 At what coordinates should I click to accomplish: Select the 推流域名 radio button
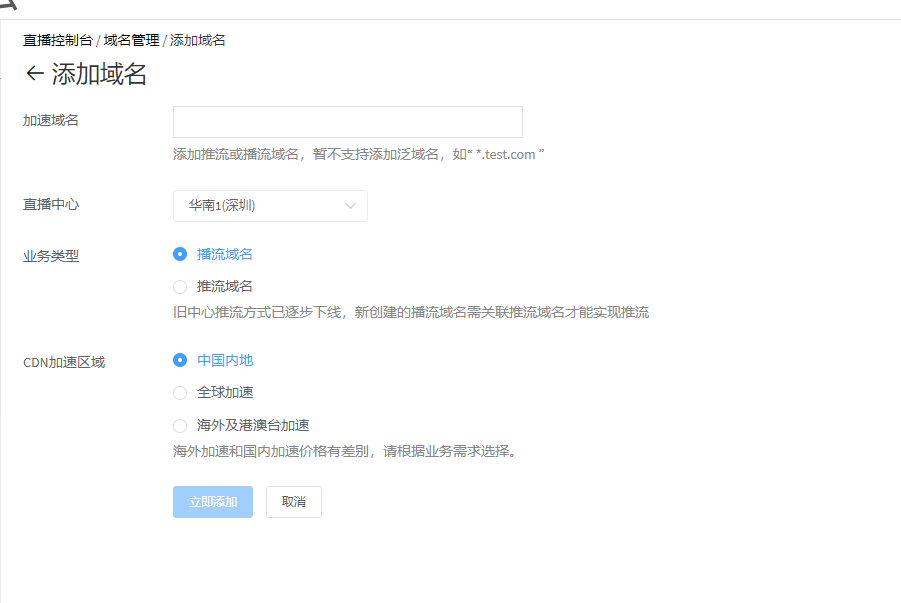coord(180,286)
